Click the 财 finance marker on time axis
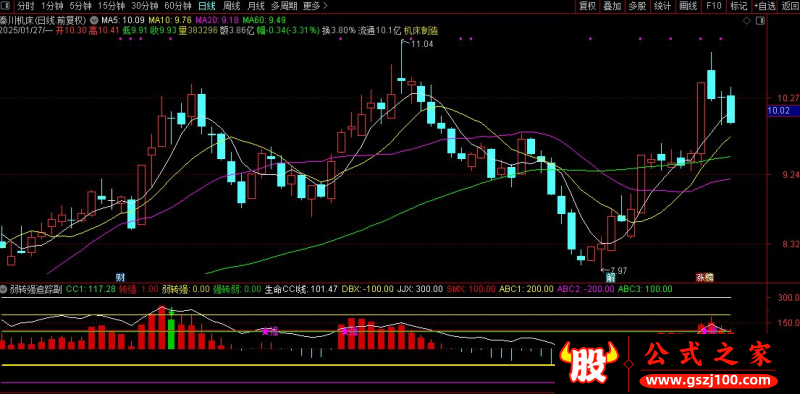 point(120,278)
